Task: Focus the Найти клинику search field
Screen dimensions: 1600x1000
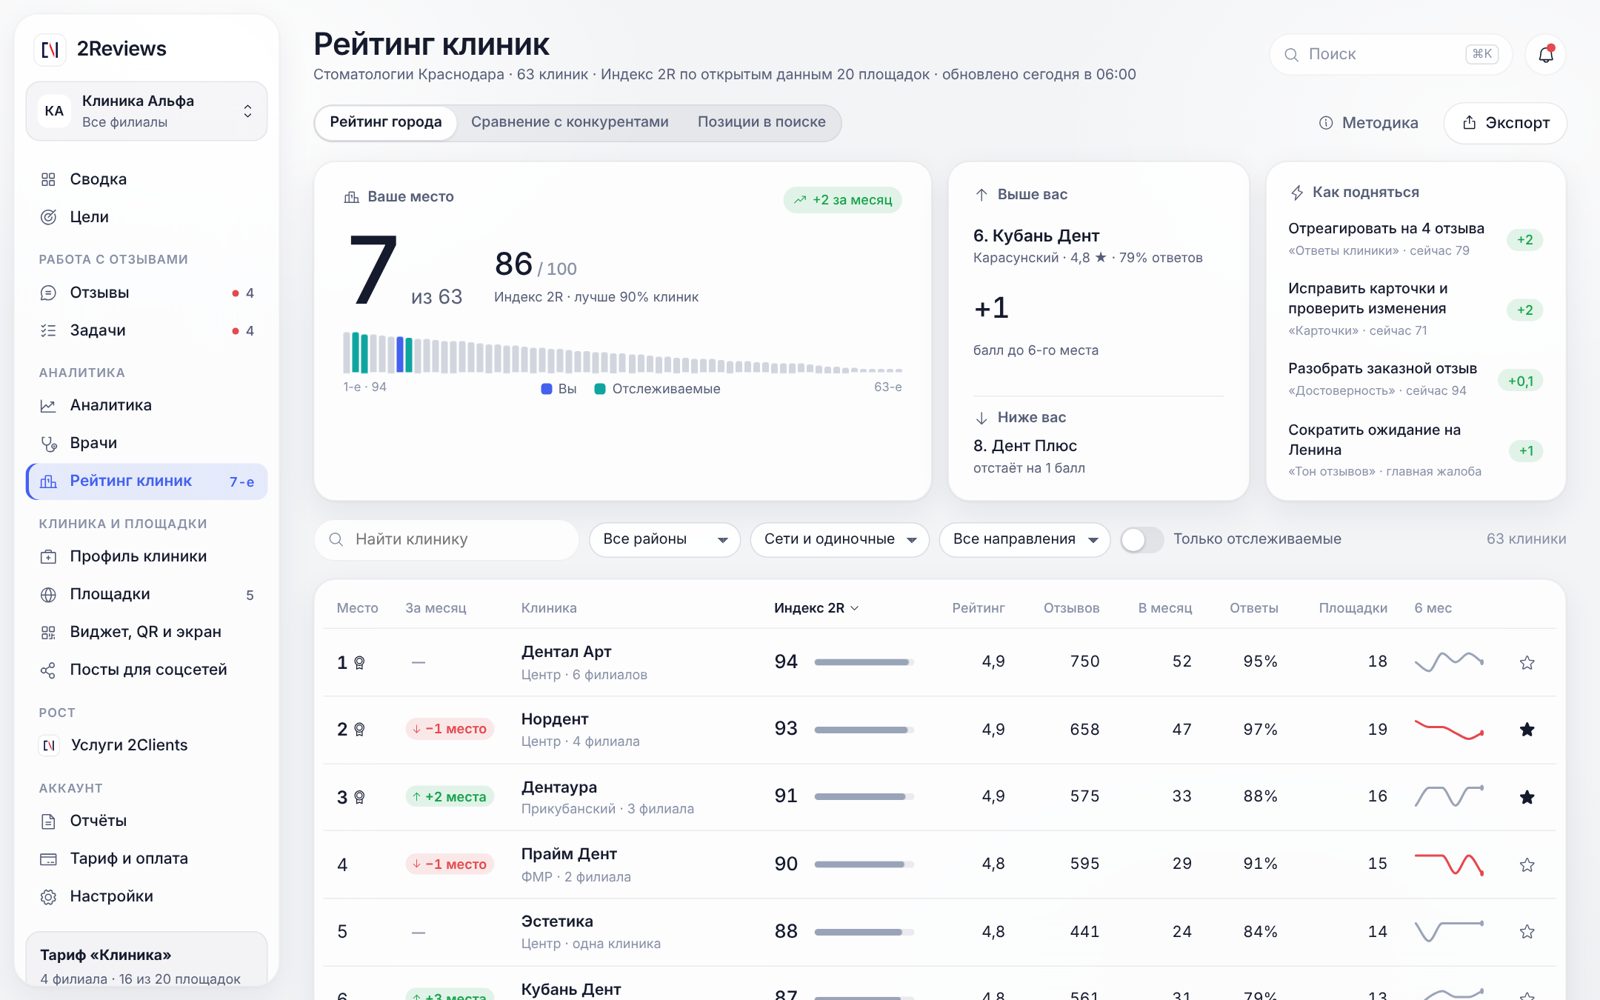Action: click(x=446, y=539)
